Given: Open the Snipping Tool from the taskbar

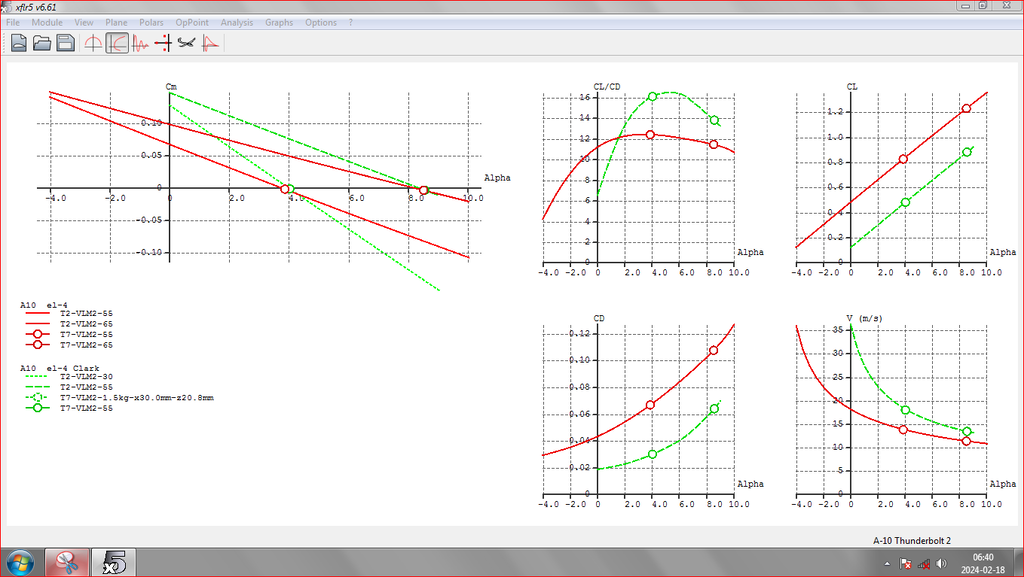Looking at the screenshot, I should click(x=67, y=563).
